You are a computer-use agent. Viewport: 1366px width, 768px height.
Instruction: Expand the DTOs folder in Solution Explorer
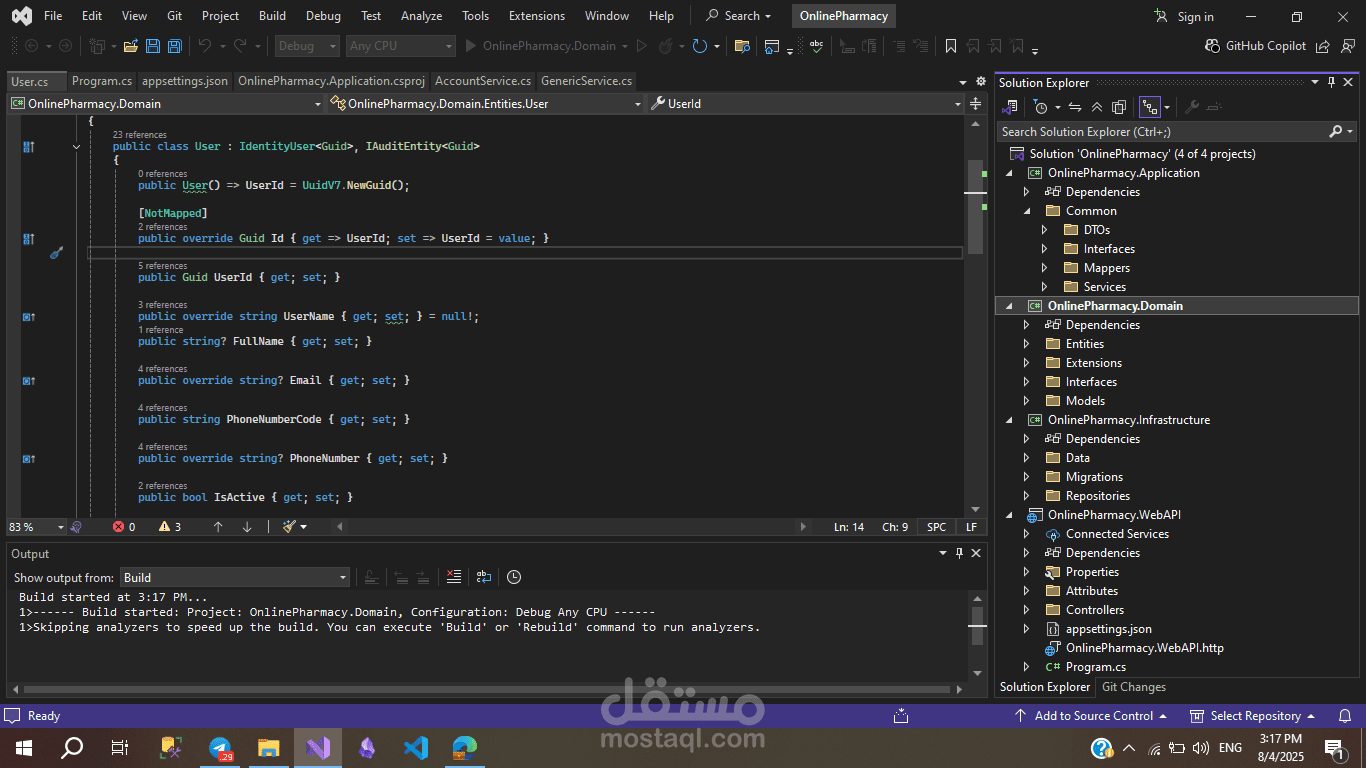(1044, 230)
